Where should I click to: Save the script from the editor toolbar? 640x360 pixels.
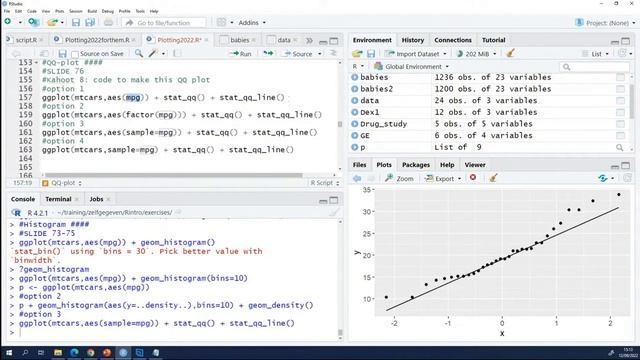62,53
